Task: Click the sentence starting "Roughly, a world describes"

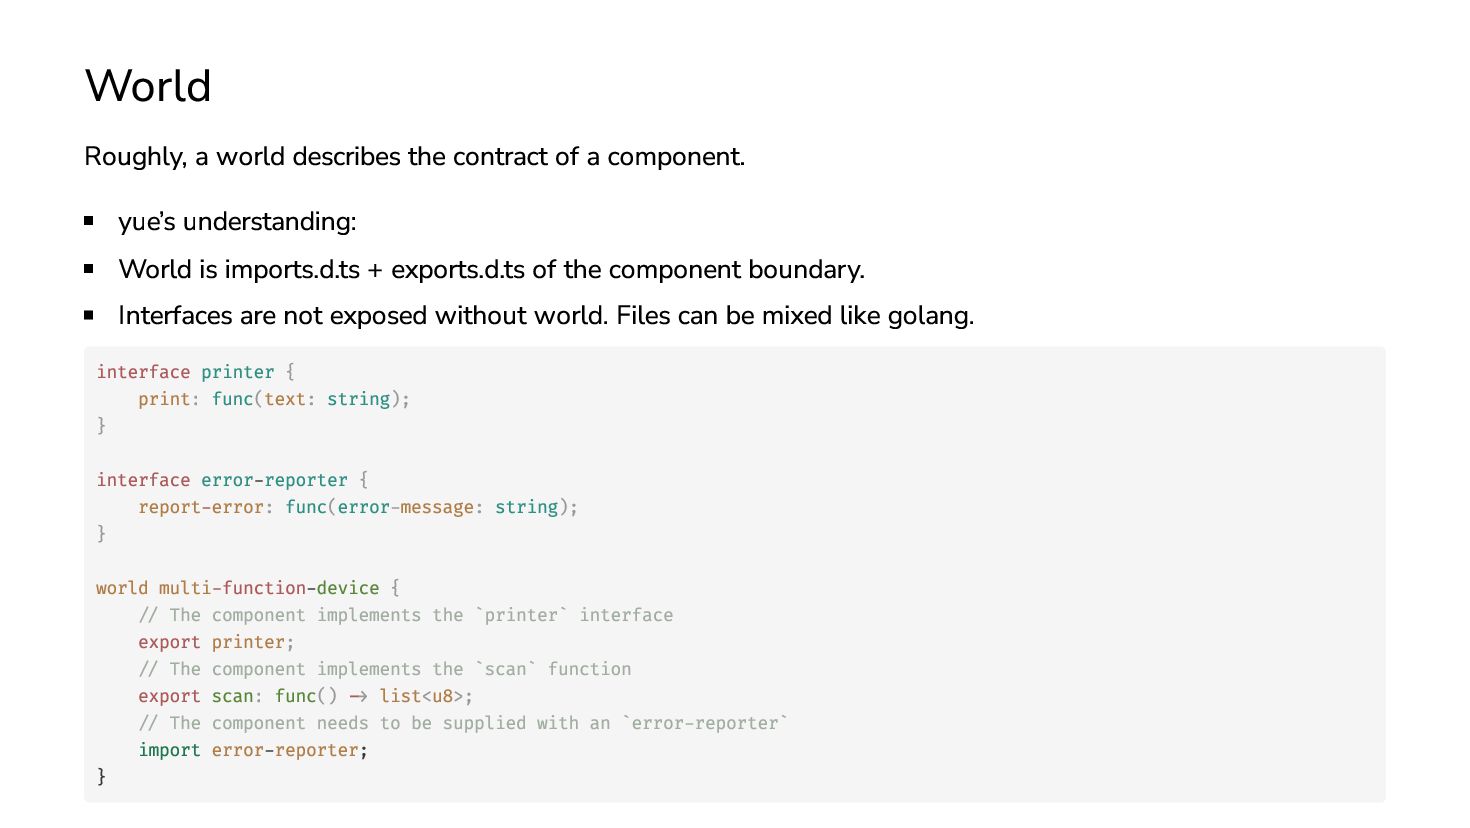Action: [x=414, y=157]
